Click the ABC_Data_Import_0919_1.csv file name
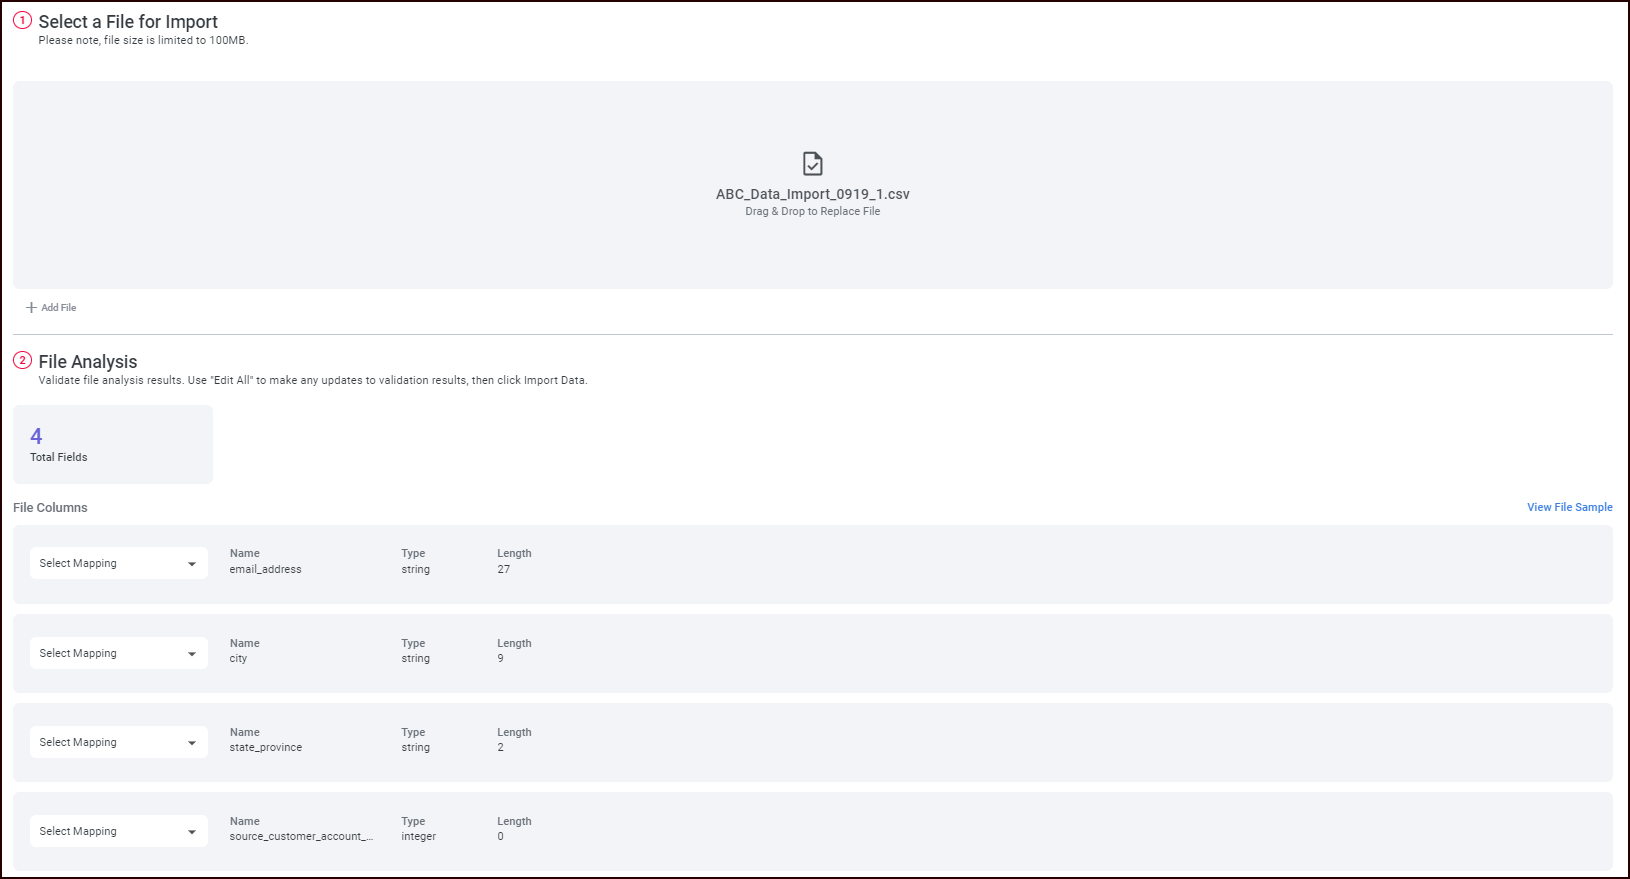The image size is (1630, 879). pos(812,194)
